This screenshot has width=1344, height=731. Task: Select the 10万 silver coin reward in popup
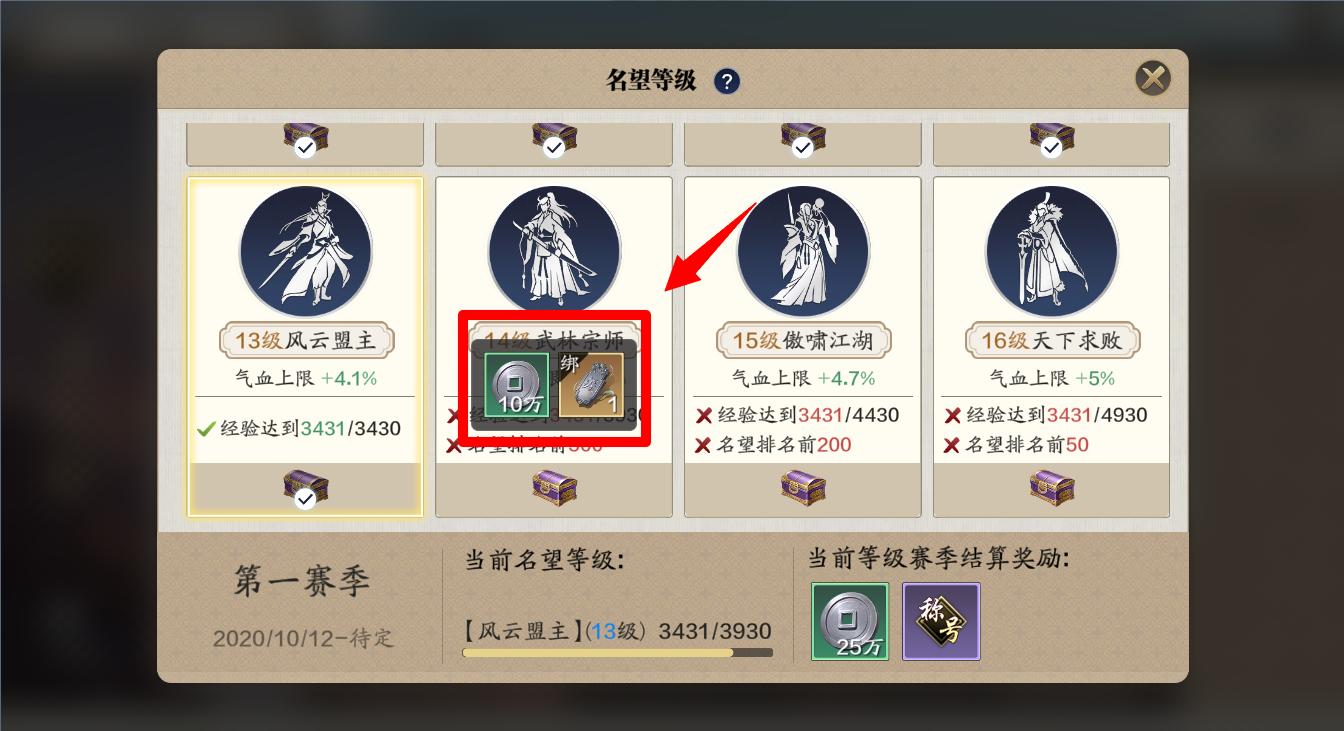516,385
